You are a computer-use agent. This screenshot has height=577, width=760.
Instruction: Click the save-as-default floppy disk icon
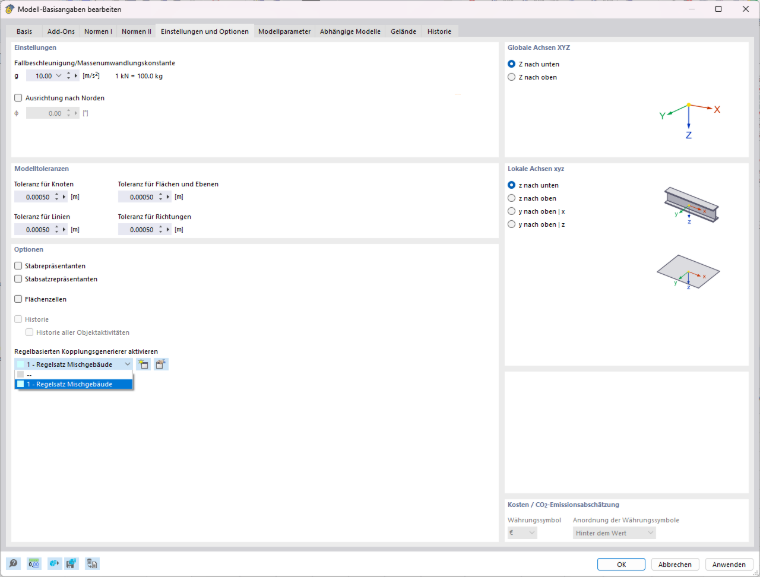tap(71, 563)
